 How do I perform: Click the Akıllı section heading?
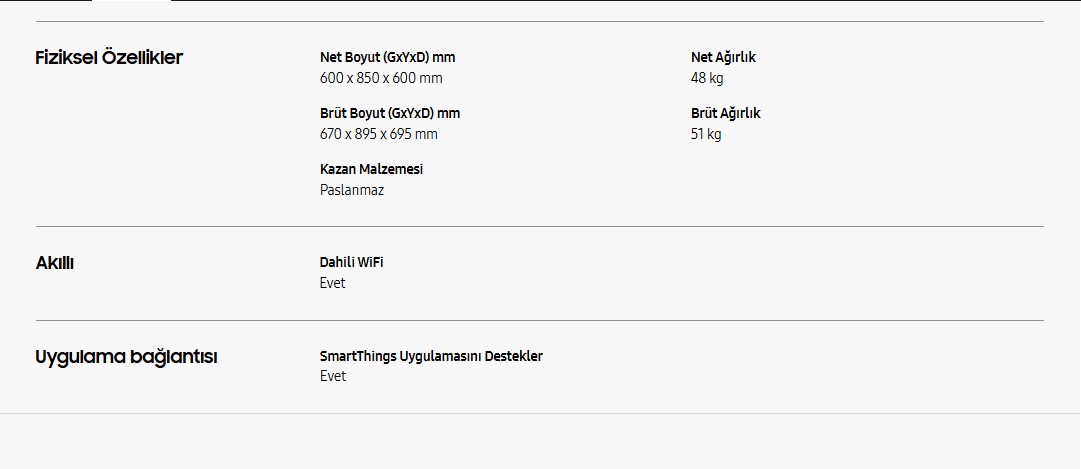(55, 263)
